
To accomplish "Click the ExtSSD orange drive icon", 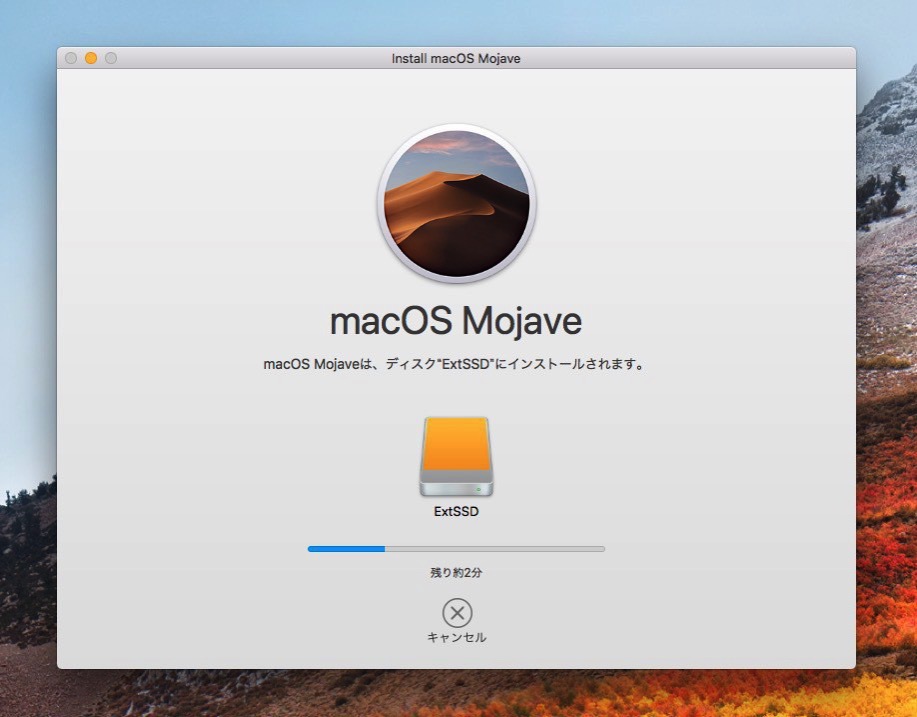I will (x=456, y=456).
